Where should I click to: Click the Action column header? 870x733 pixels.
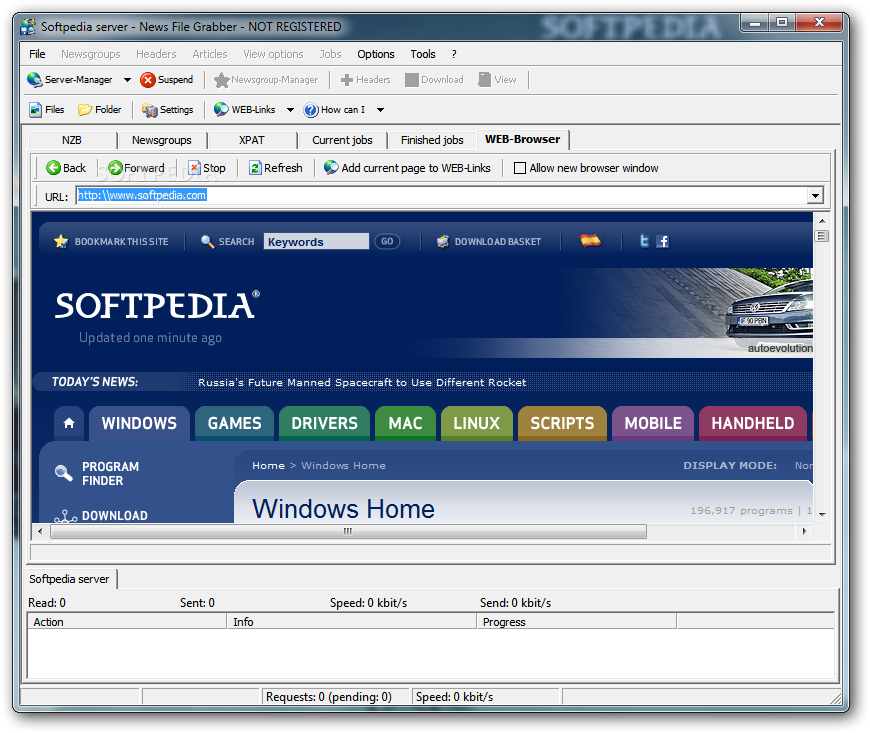127,621
